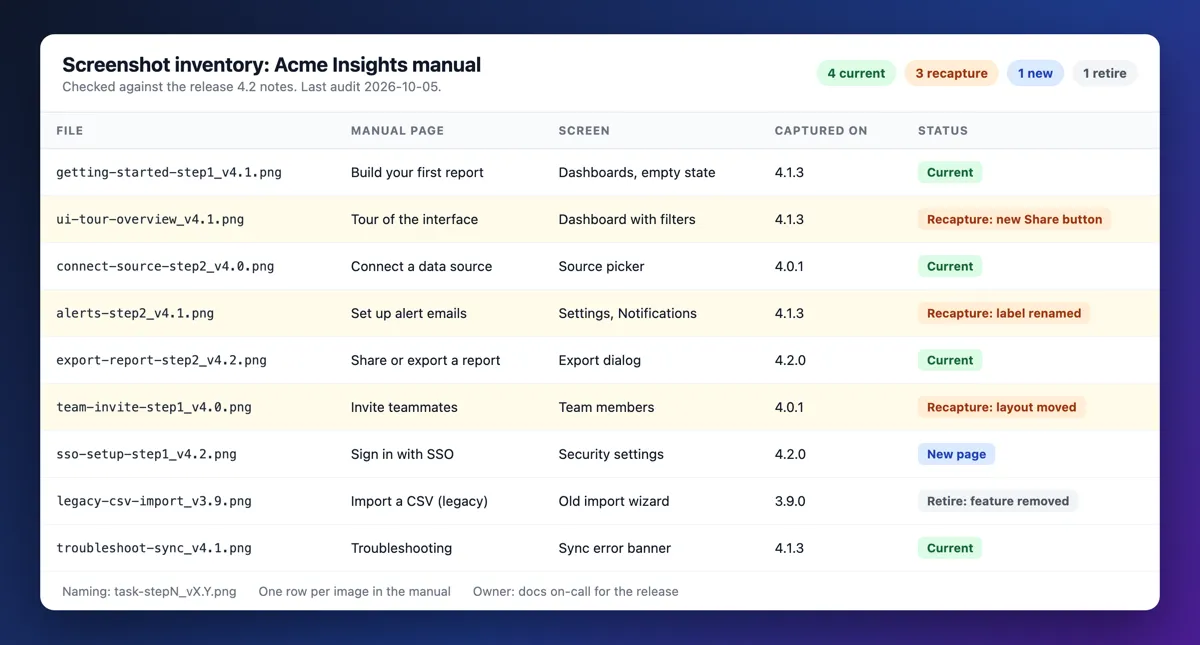Click the 'Screenshot inventory: Acme Insights manual' title

point(271,65)
